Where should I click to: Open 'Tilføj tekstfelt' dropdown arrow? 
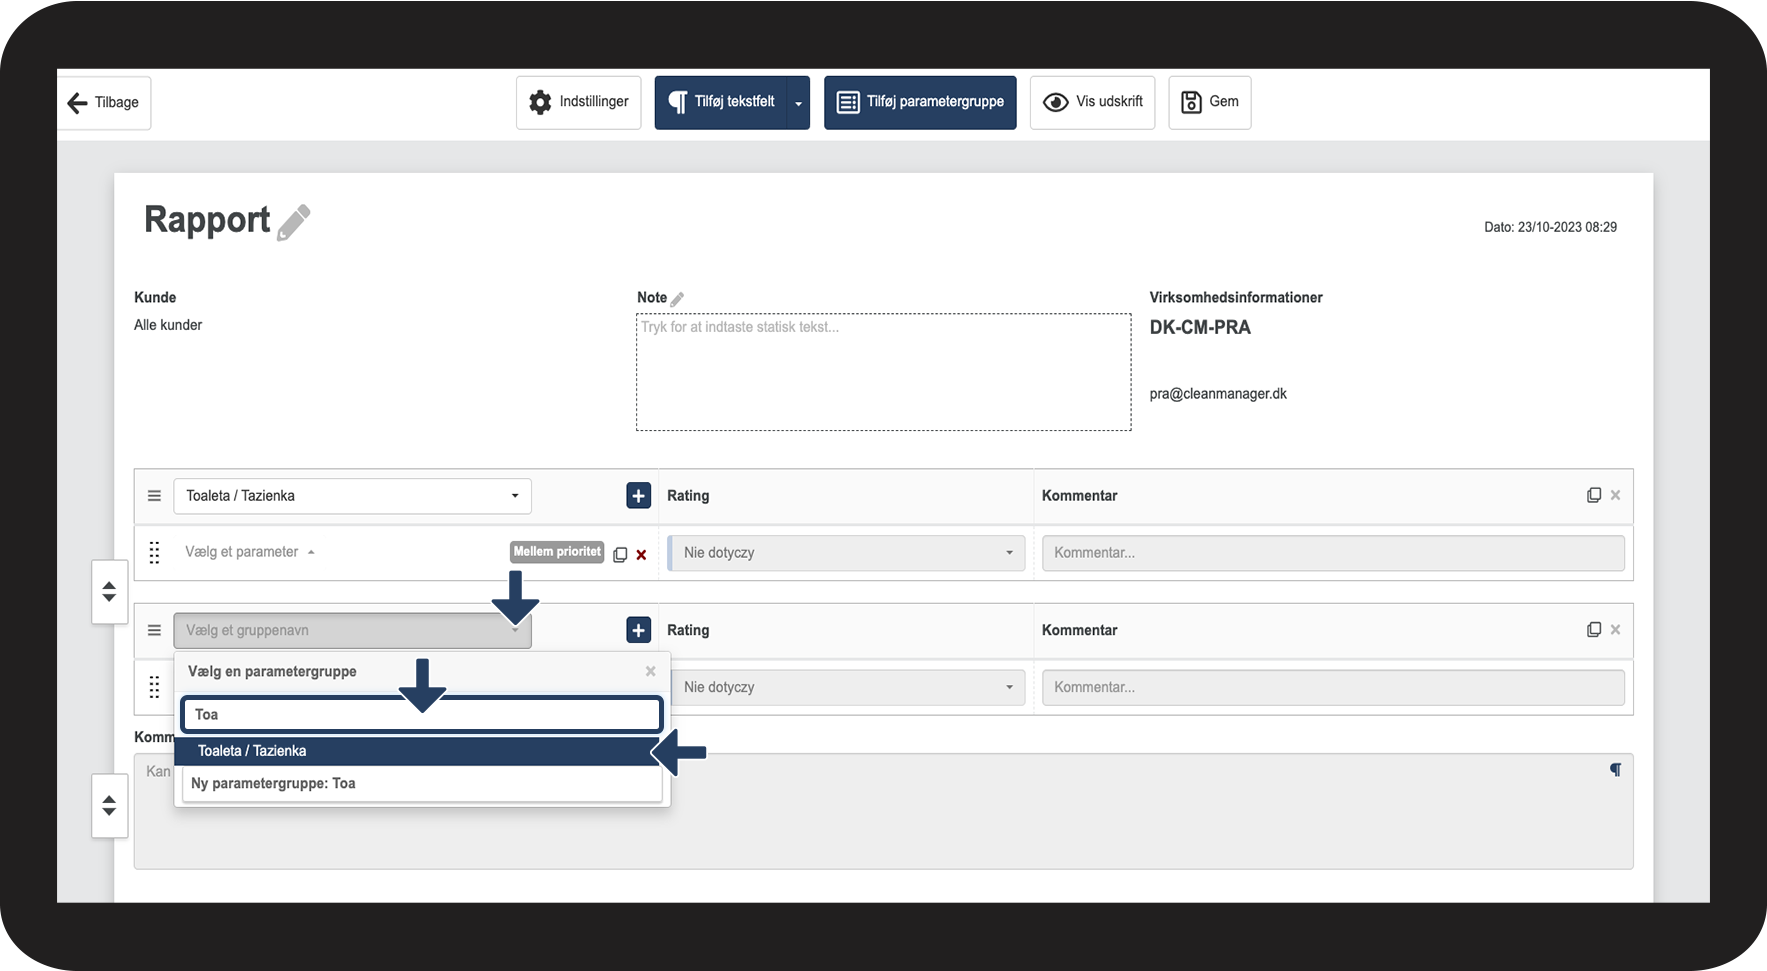(798, 103)
